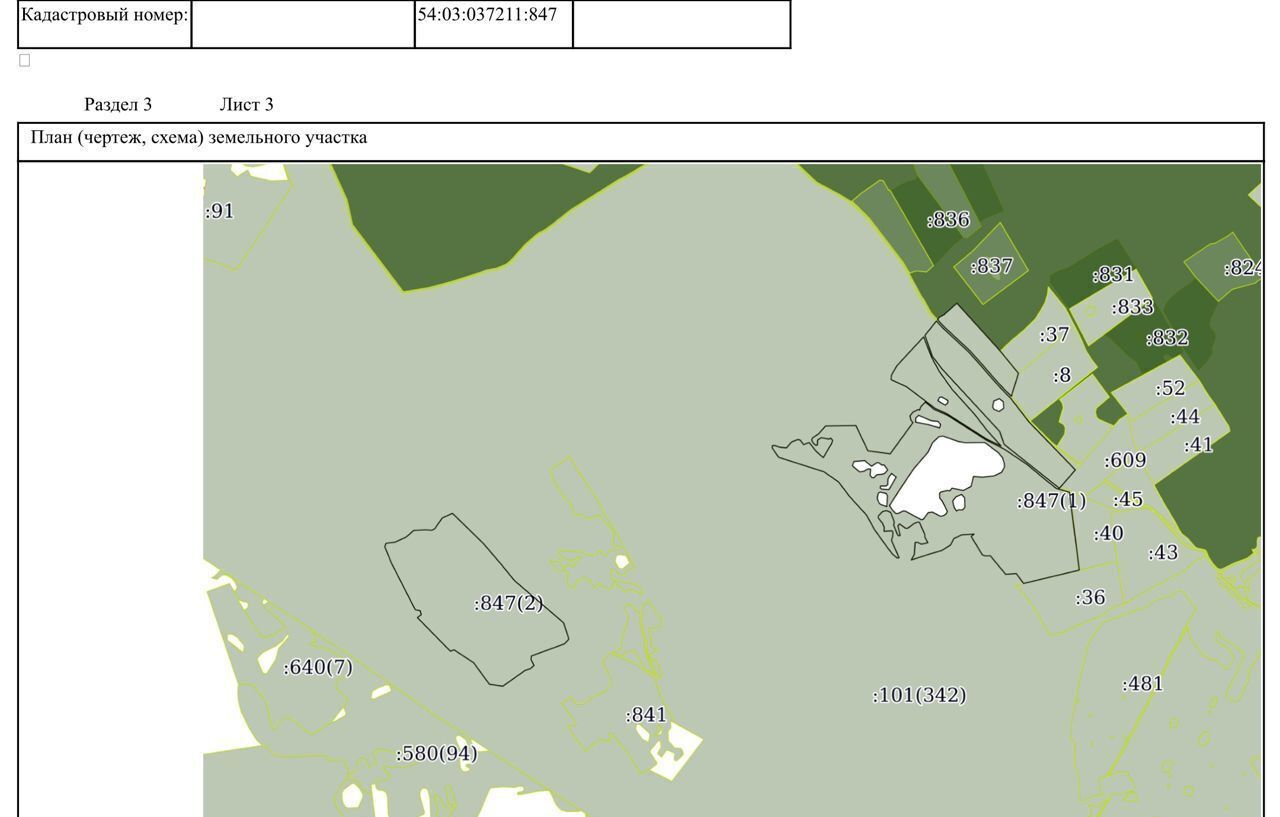Click parcel label :837
Viewport: 1280px width, 817px height.
[992, 266]
